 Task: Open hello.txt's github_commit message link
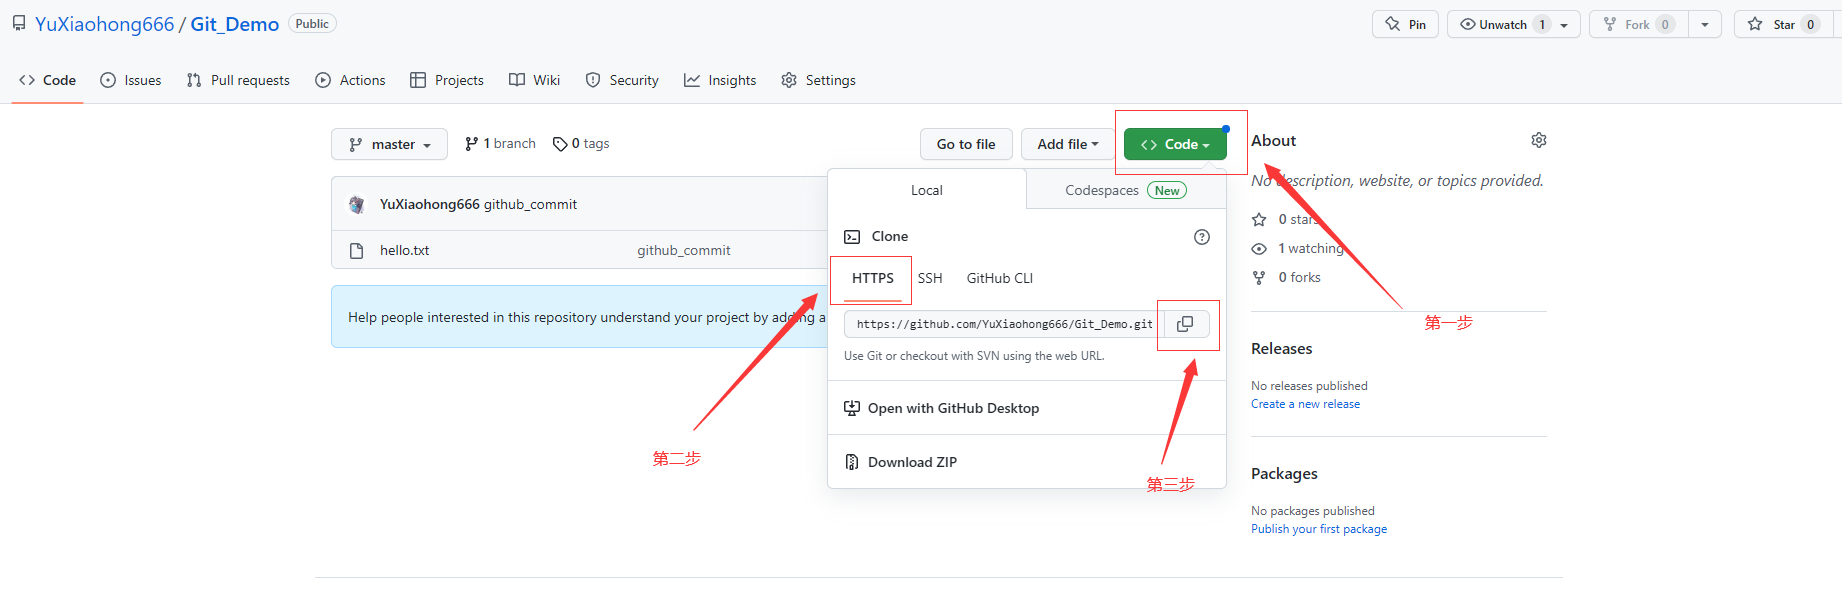tap(684, 251)
